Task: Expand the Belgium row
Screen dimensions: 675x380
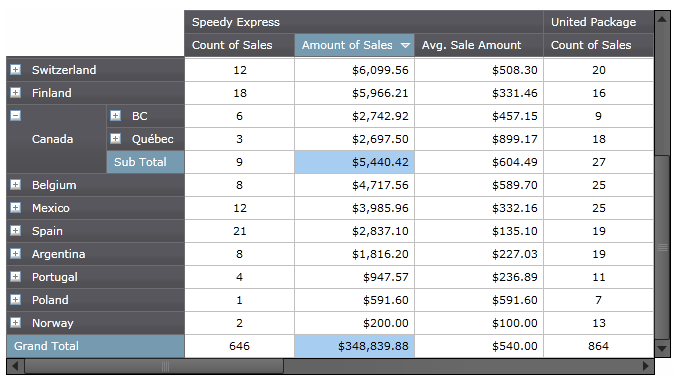Action: 15,185
